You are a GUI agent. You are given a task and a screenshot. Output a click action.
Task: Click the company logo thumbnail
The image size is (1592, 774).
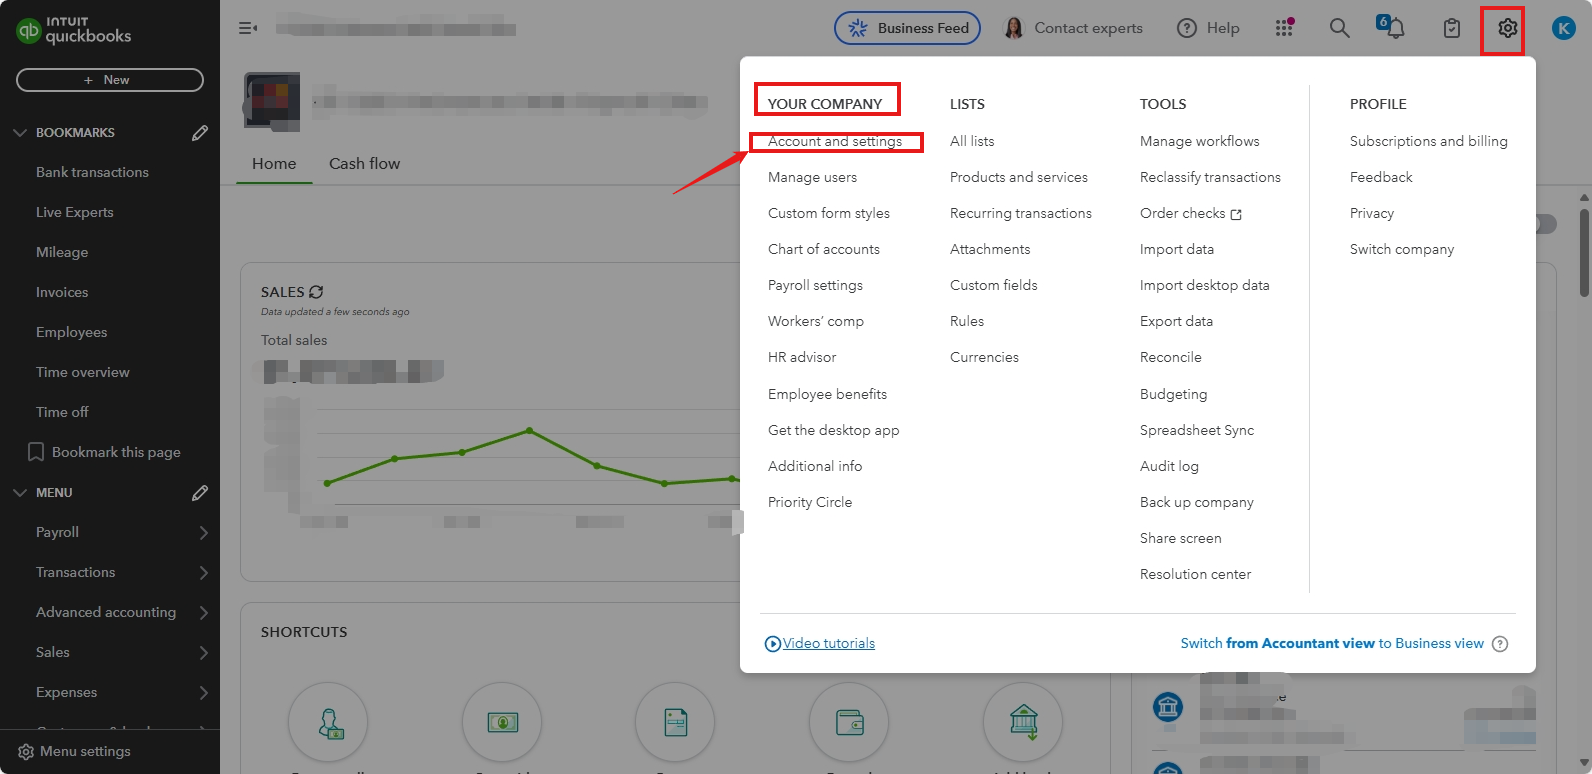272,101
